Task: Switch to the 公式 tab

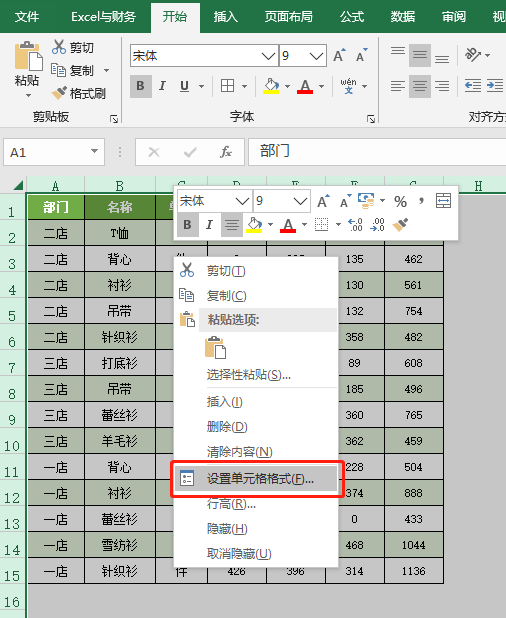Action: coord(352,17)
